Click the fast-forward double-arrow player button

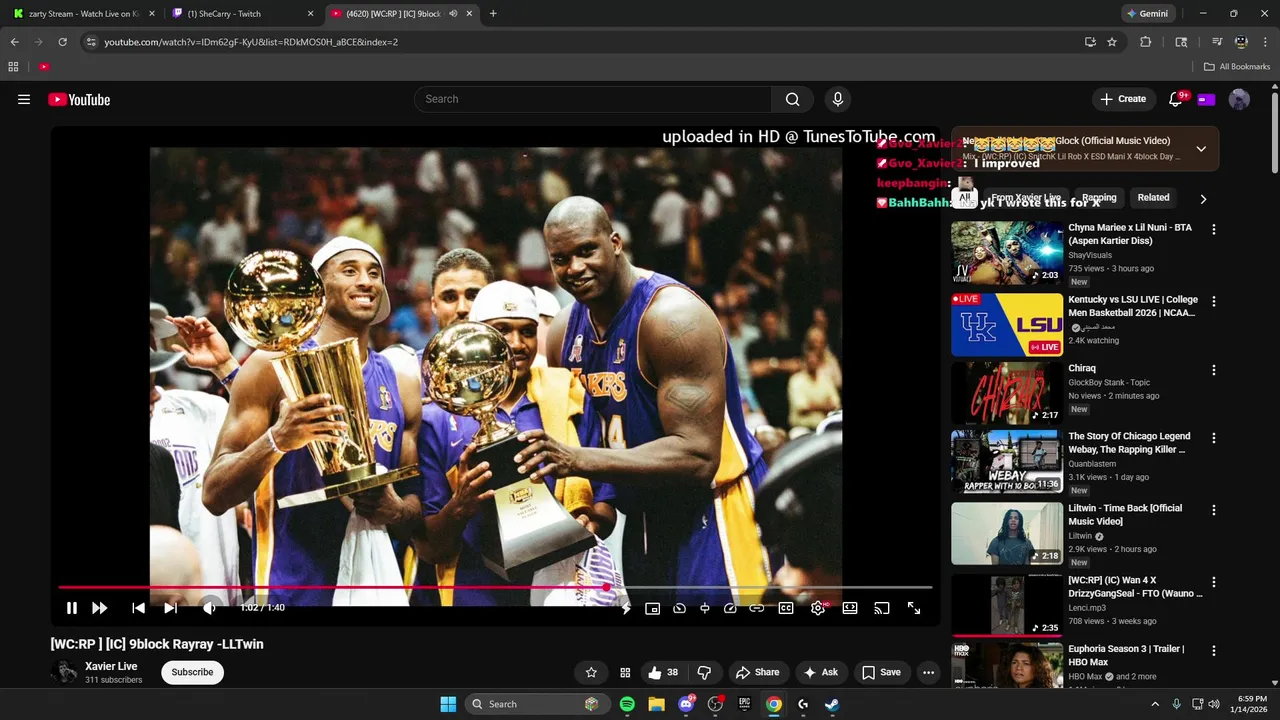pos(100,608)
